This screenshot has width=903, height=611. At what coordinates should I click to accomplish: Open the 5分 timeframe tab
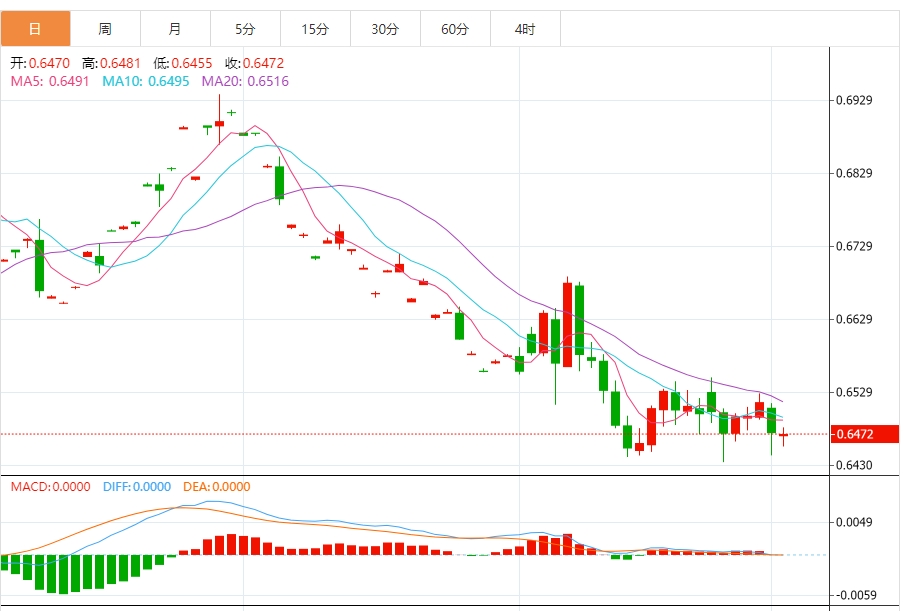[245, 28]
